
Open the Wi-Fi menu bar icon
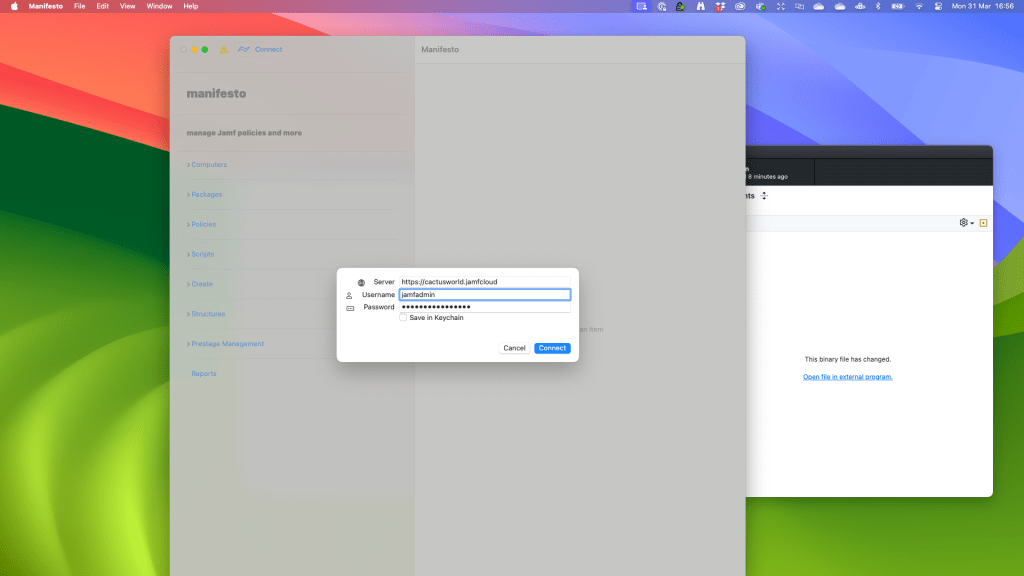[x=918, y=6]
